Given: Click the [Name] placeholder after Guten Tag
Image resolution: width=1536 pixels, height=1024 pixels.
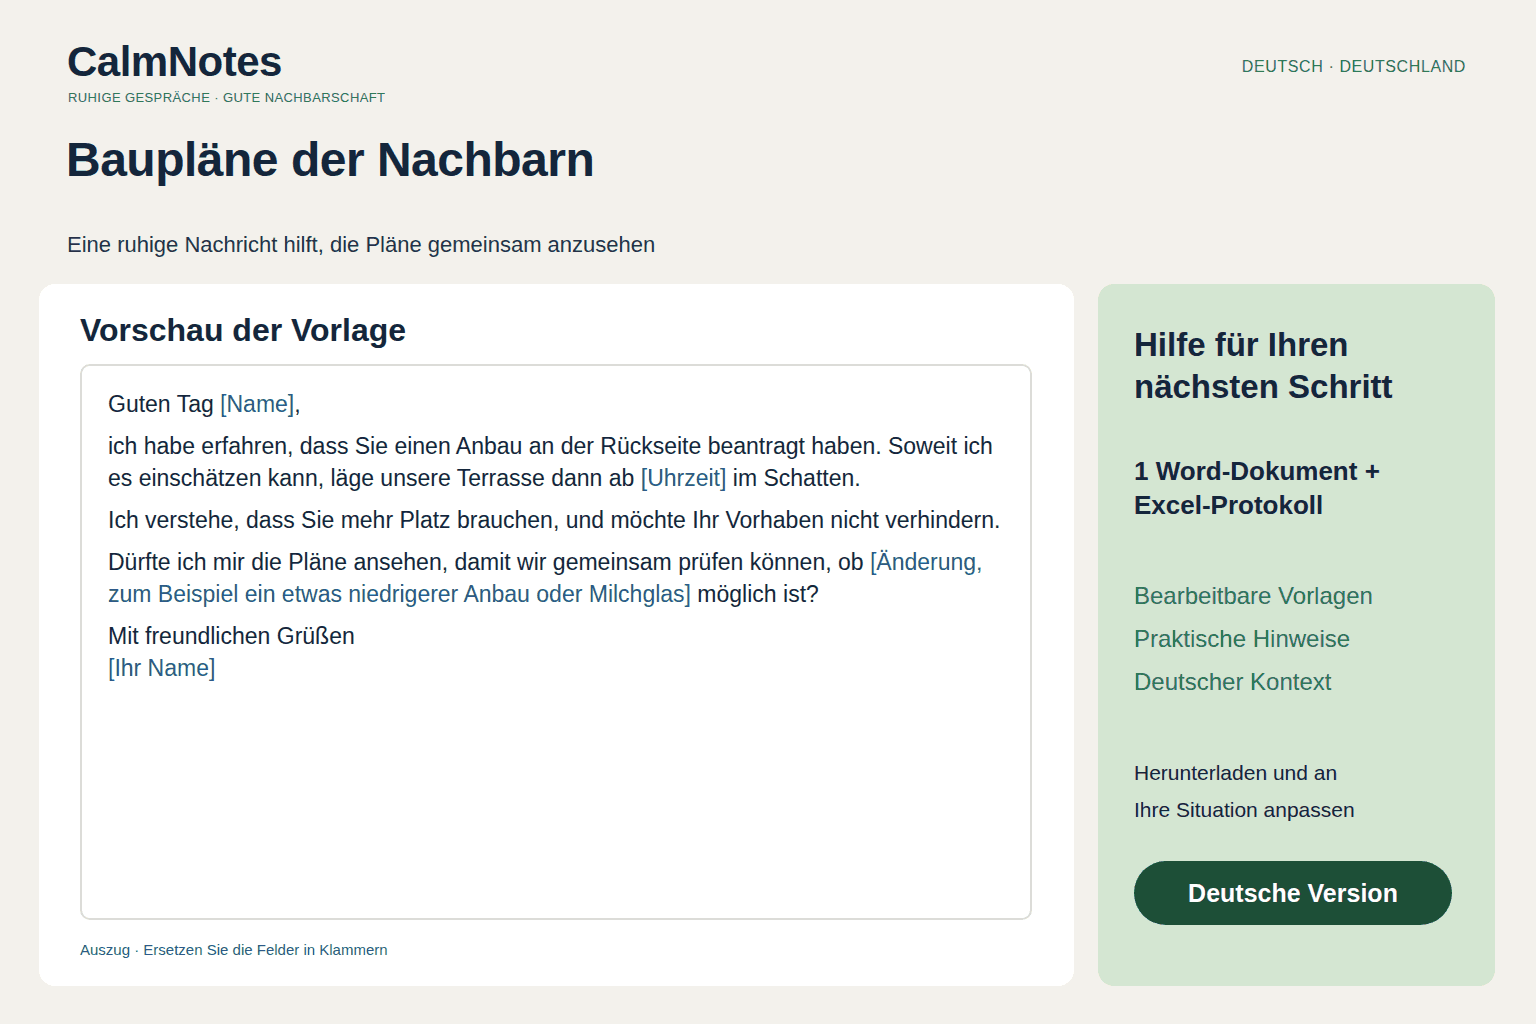Looking at the screenshot, I should pos(257,404).
